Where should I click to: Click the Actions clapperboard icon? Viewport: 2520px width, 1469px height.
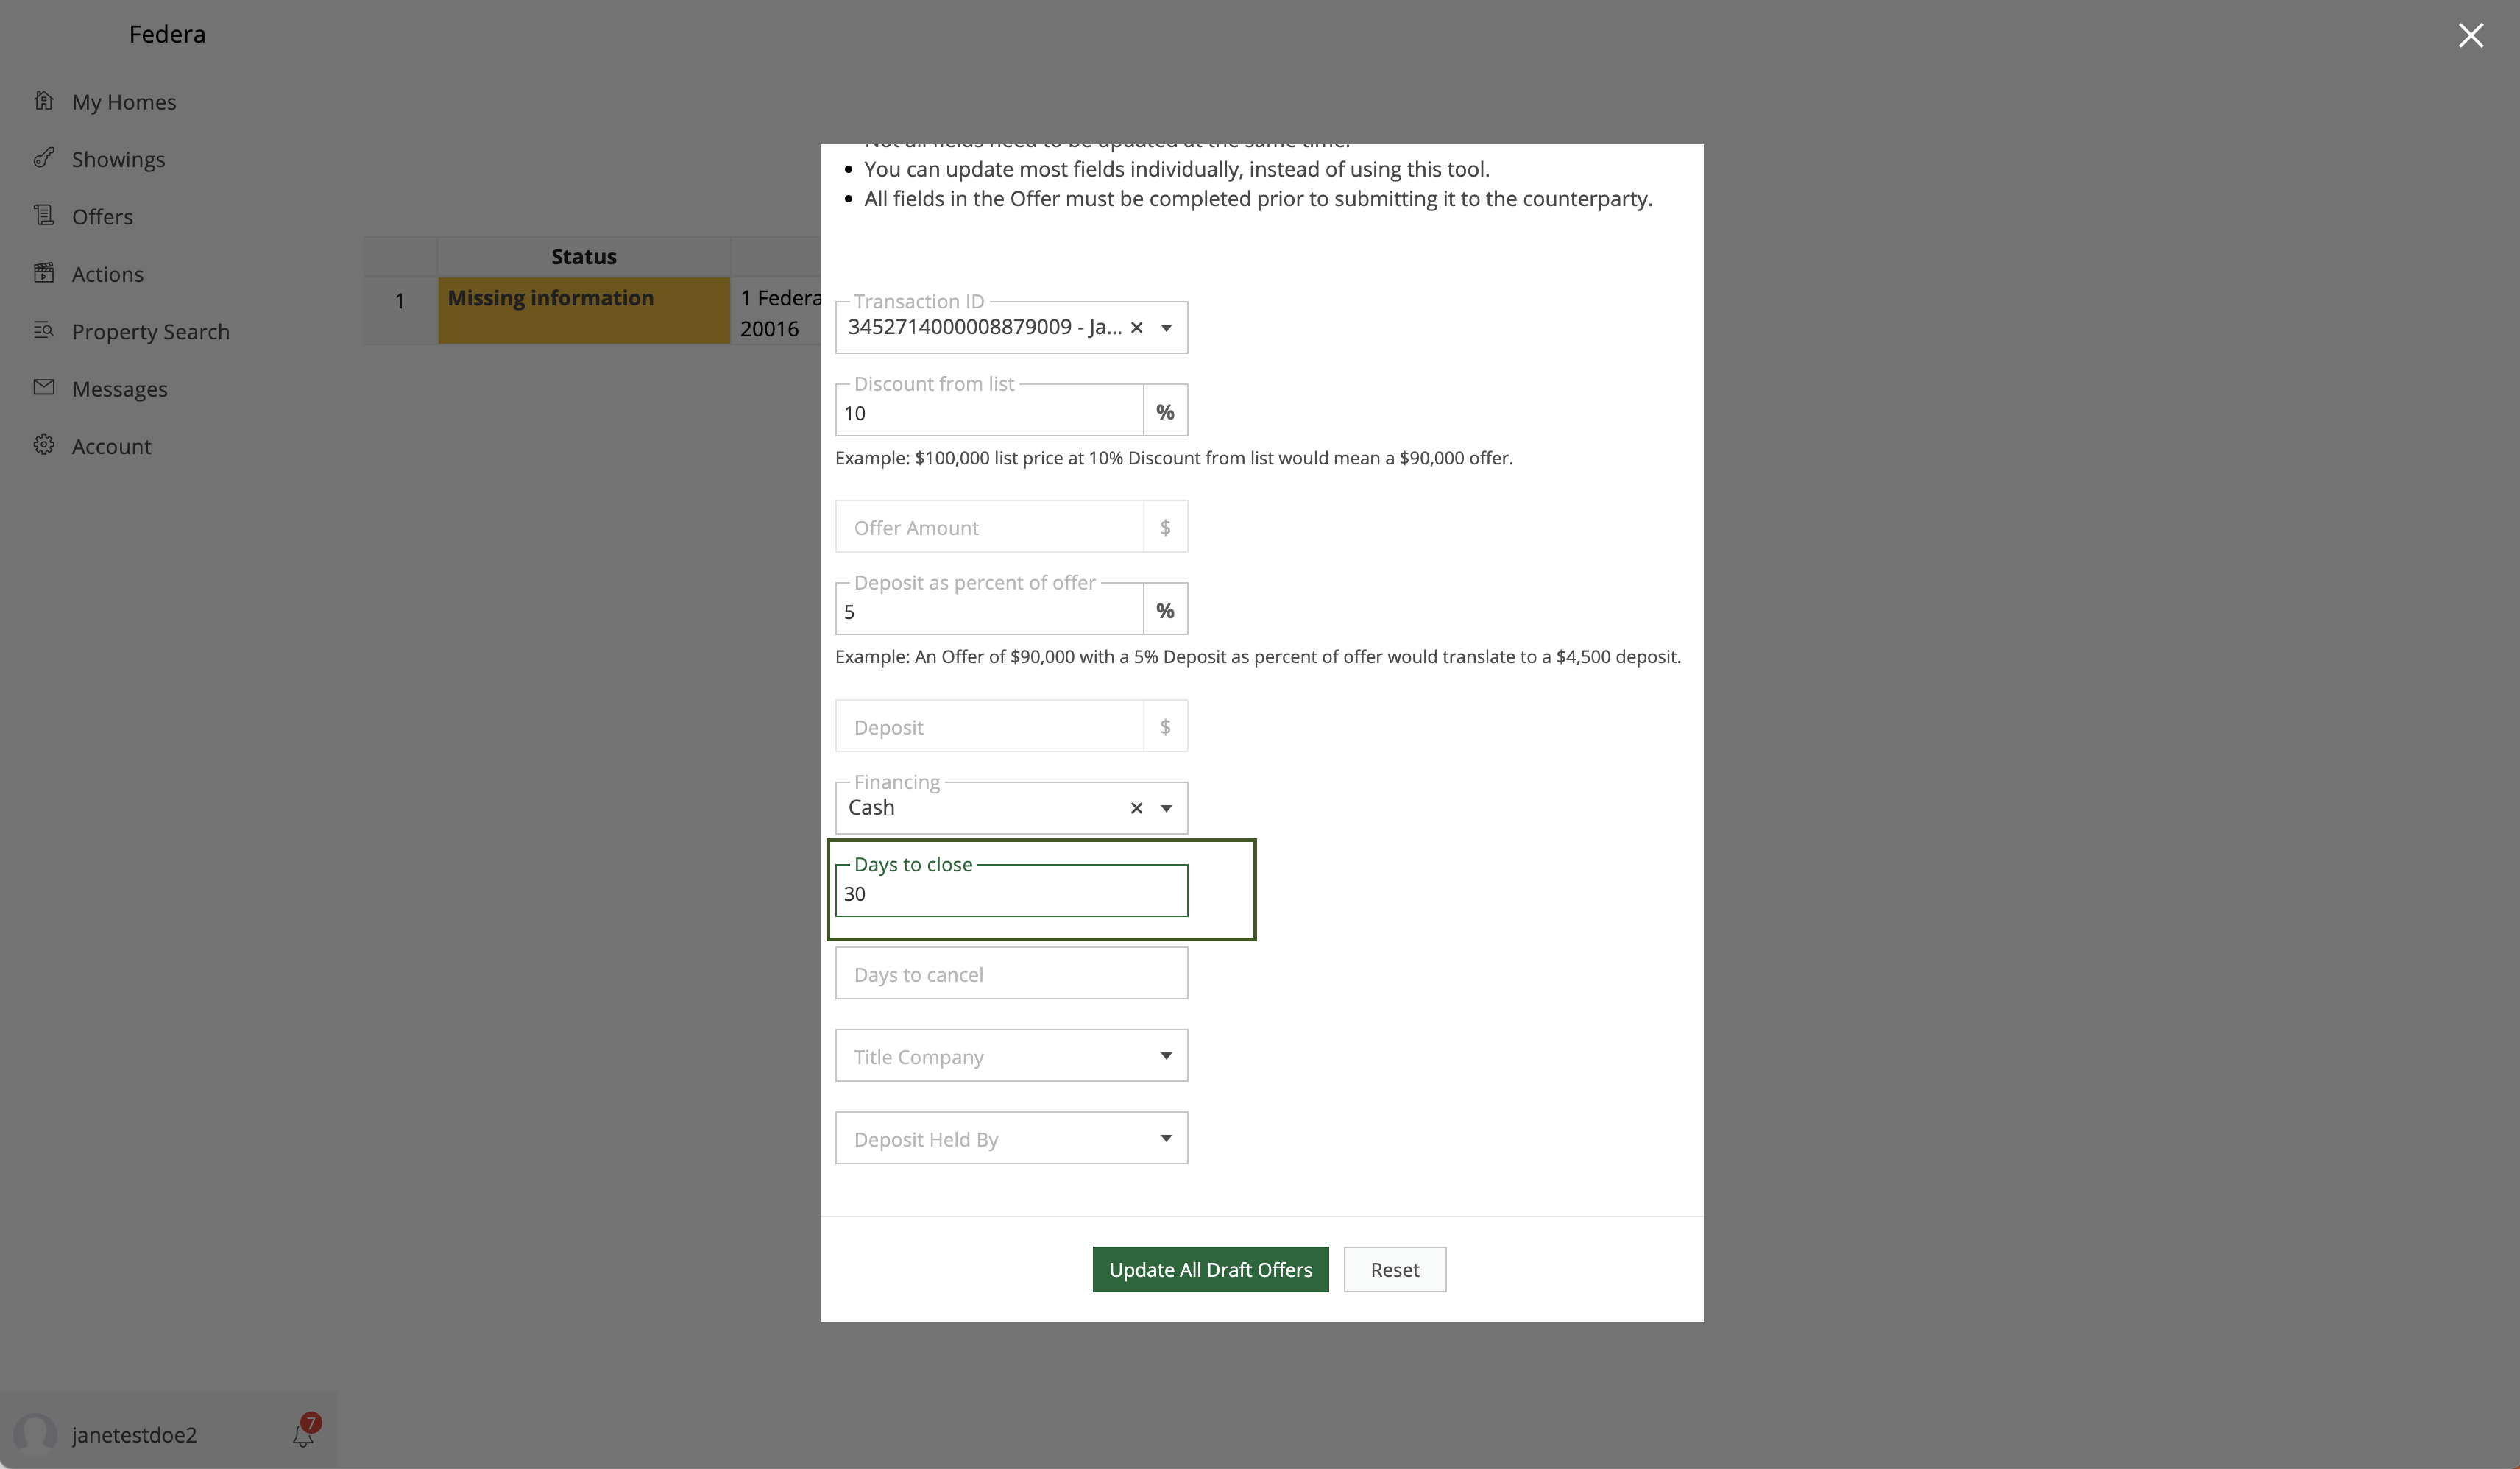(x=44, y=273)
